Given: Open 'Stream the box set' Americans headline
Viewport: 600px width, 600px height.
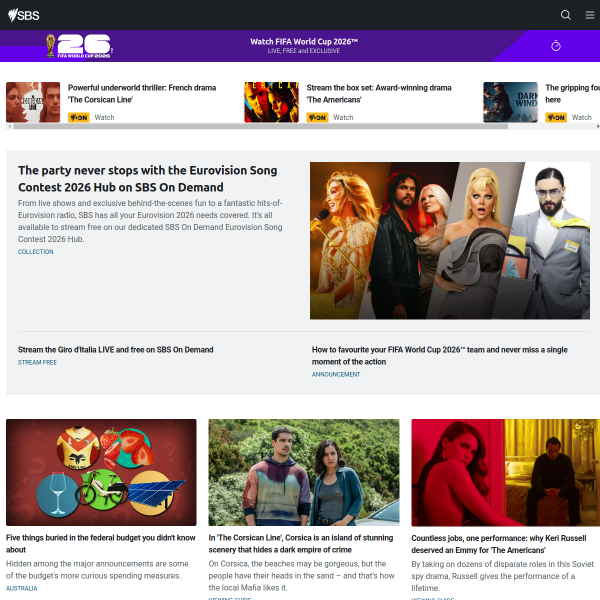Looking at the screenshot, I should pos(379,94).
